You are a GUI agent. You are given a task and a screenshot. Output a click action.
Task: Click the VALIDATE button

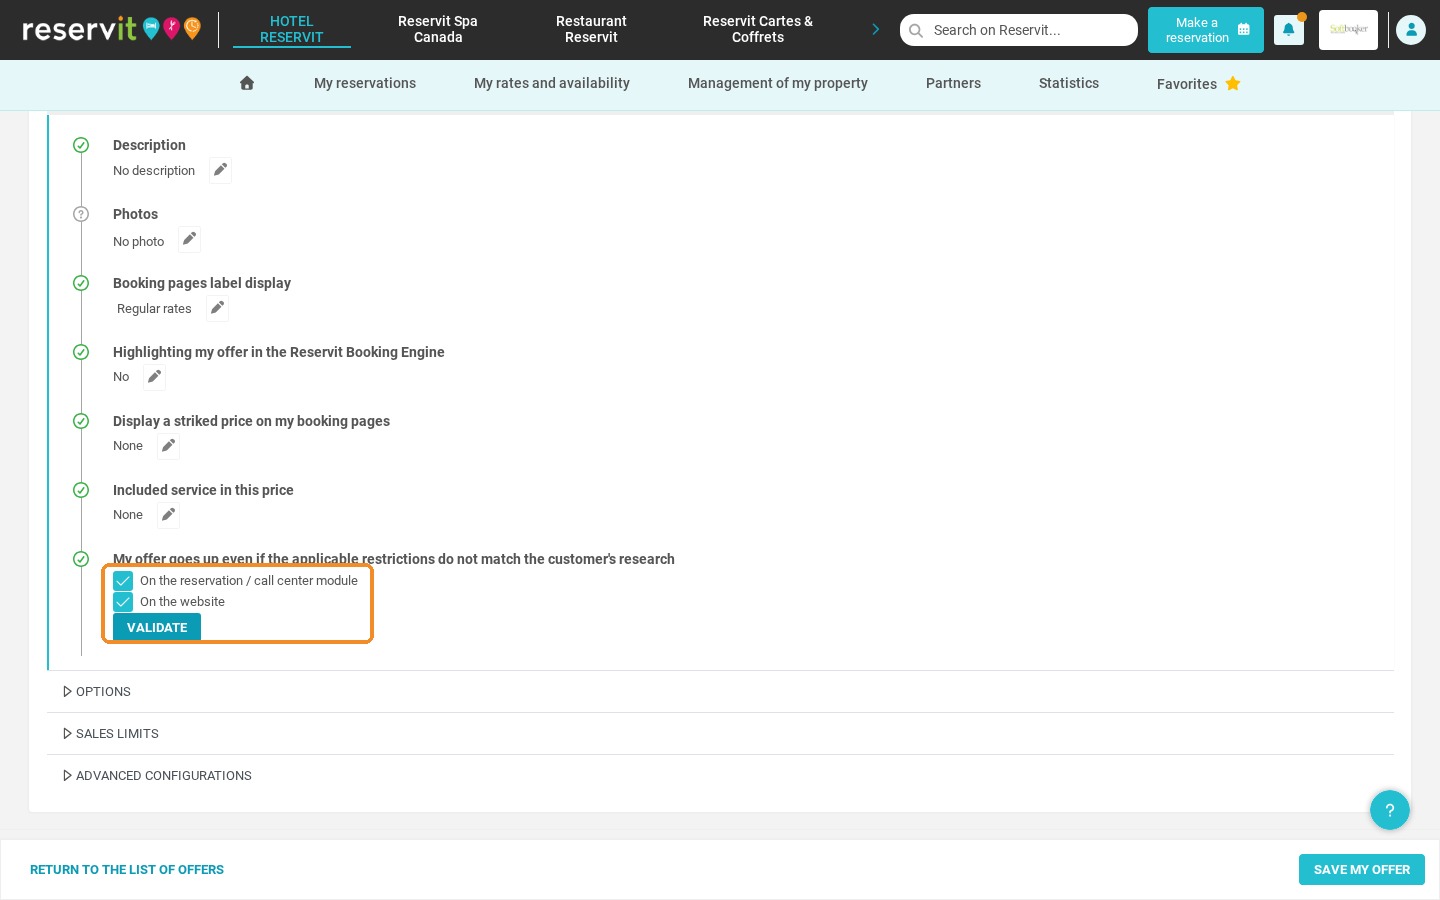point(157,627)
